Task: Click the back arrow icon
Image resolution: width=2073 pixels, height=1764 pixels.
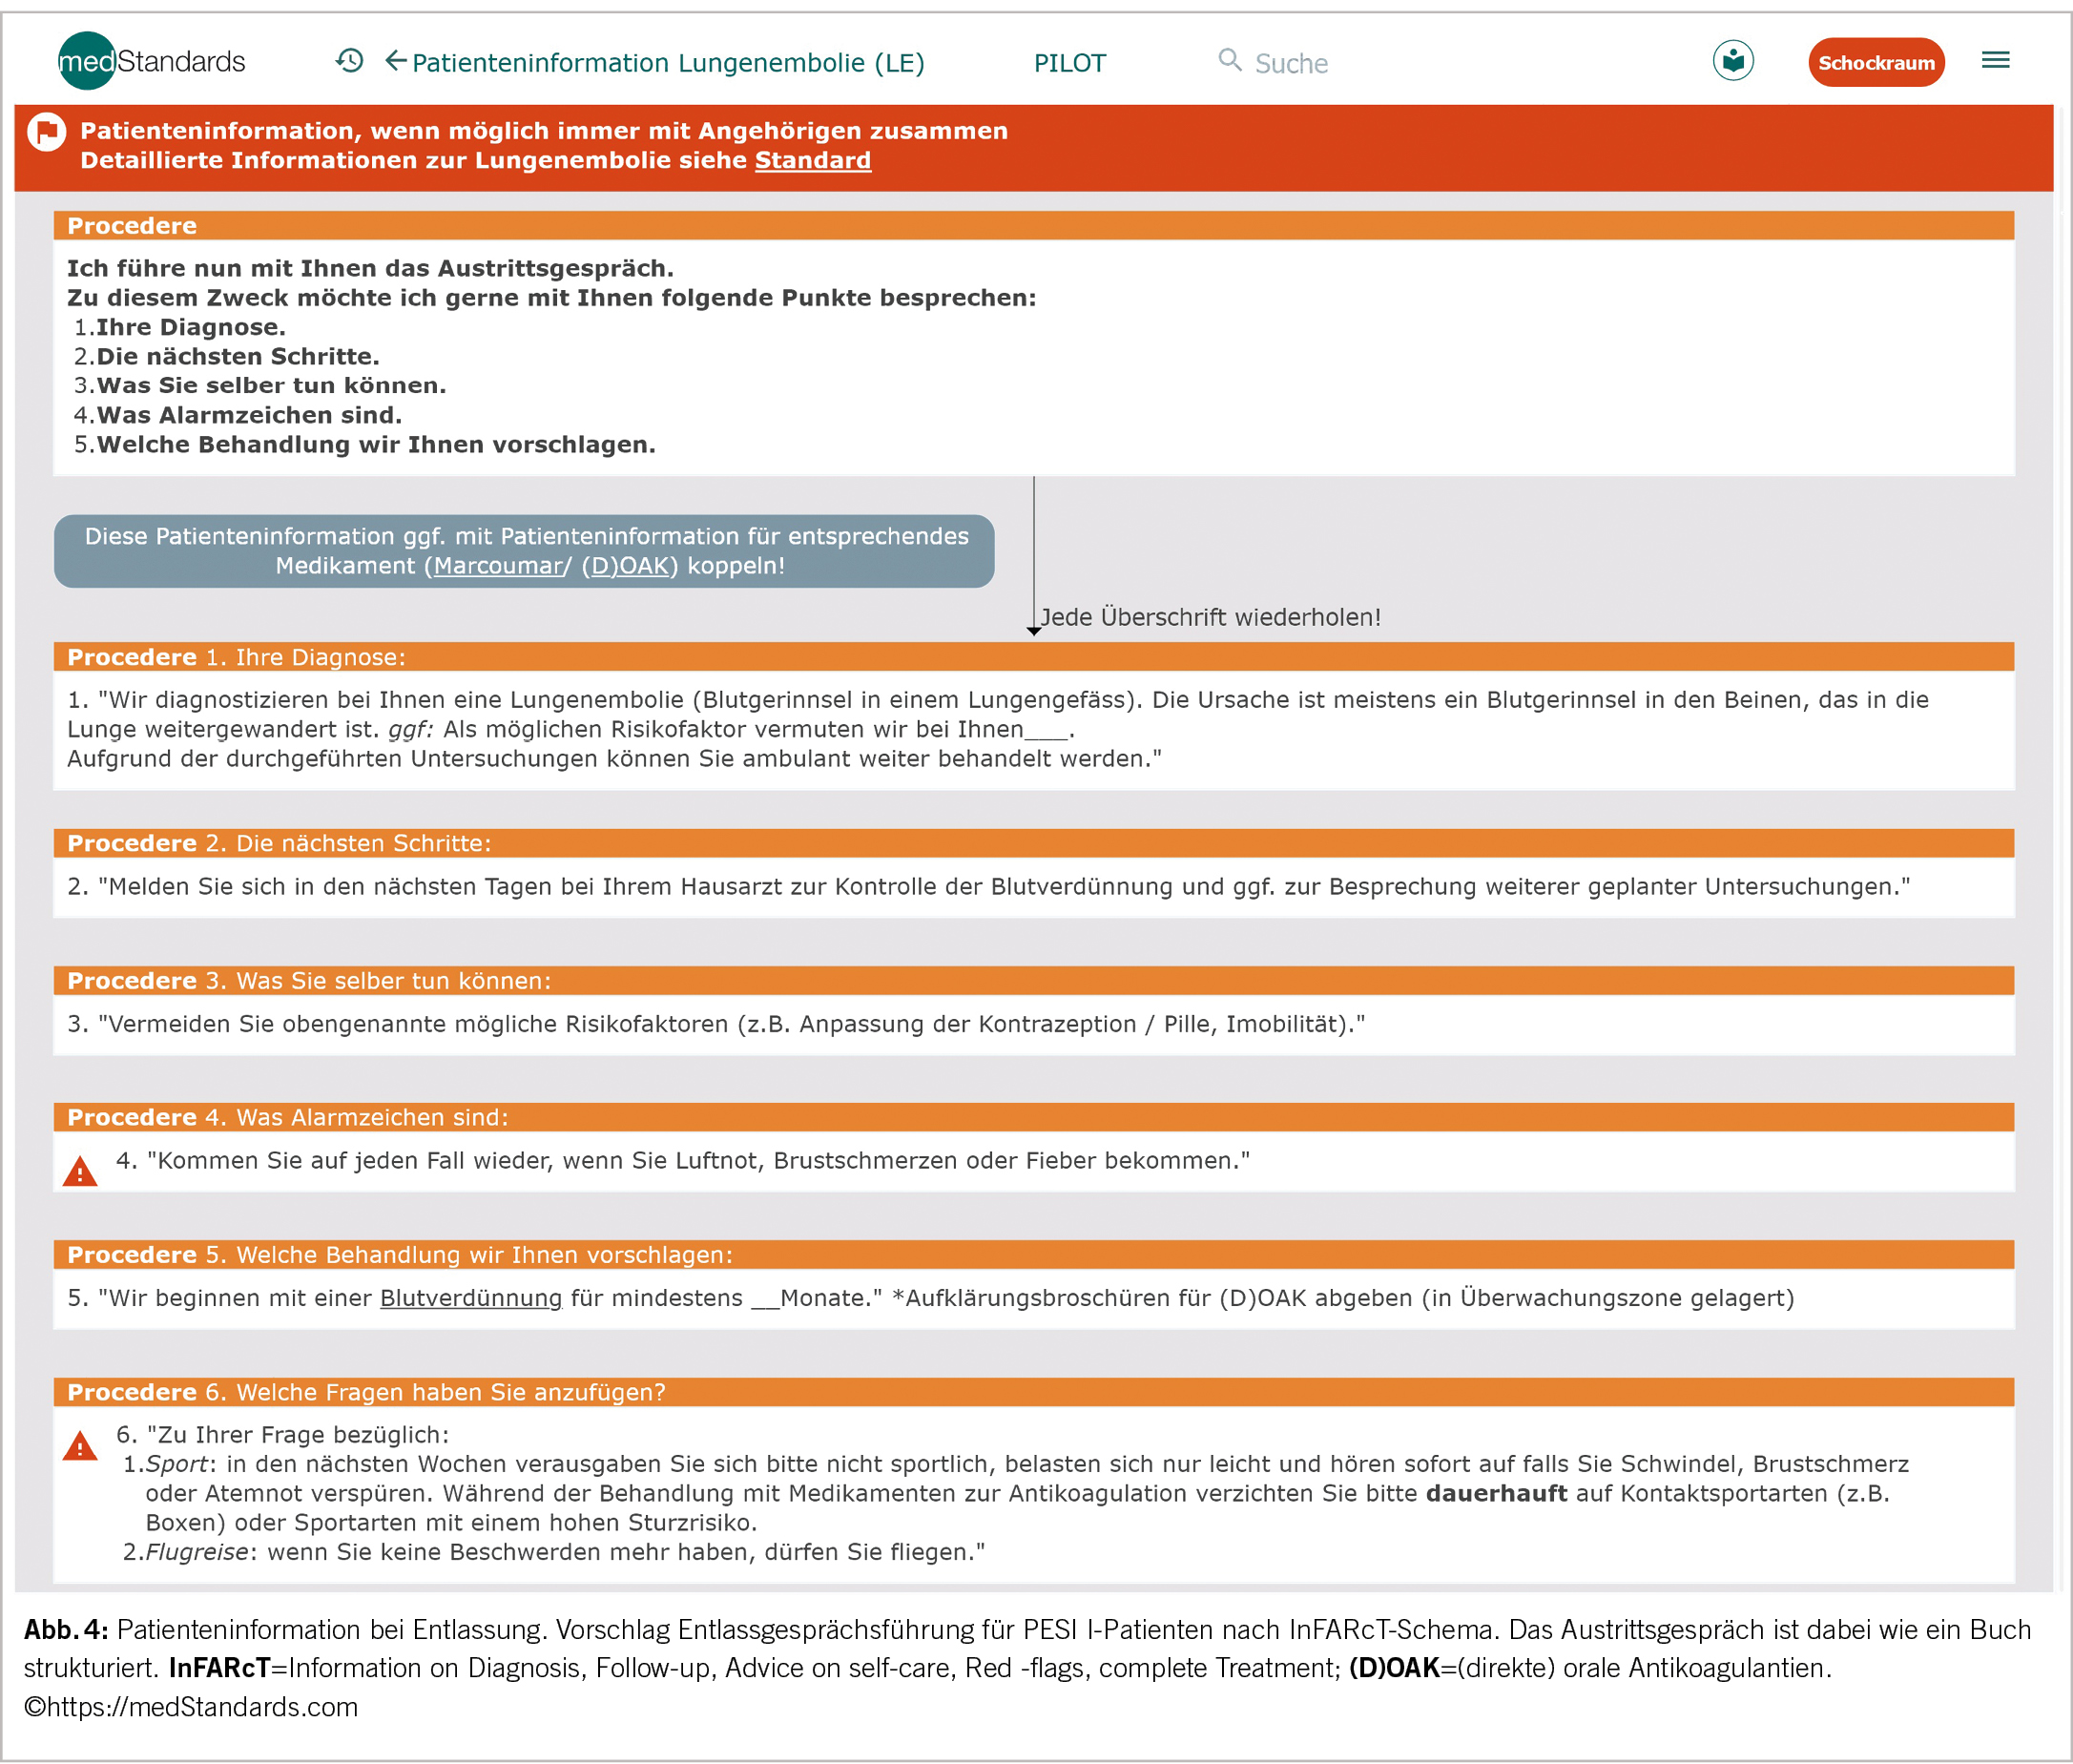Action: click(396, 61)
